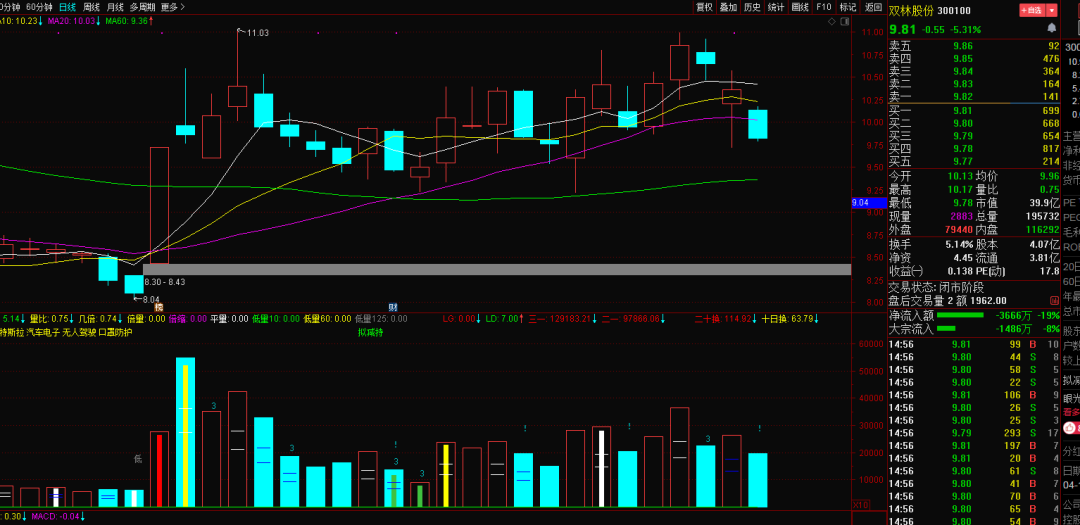Viewport: 1080px width, 525px height.
Task: Select the 画线 drawing tool
Action: coord(800,7)
